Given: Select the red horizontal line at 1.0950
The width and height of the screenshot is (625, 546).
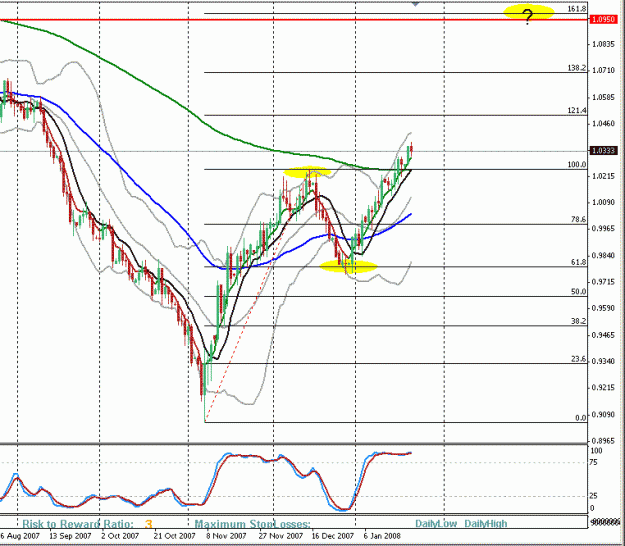Looking at the screenshot, I should tap(293, 19).
